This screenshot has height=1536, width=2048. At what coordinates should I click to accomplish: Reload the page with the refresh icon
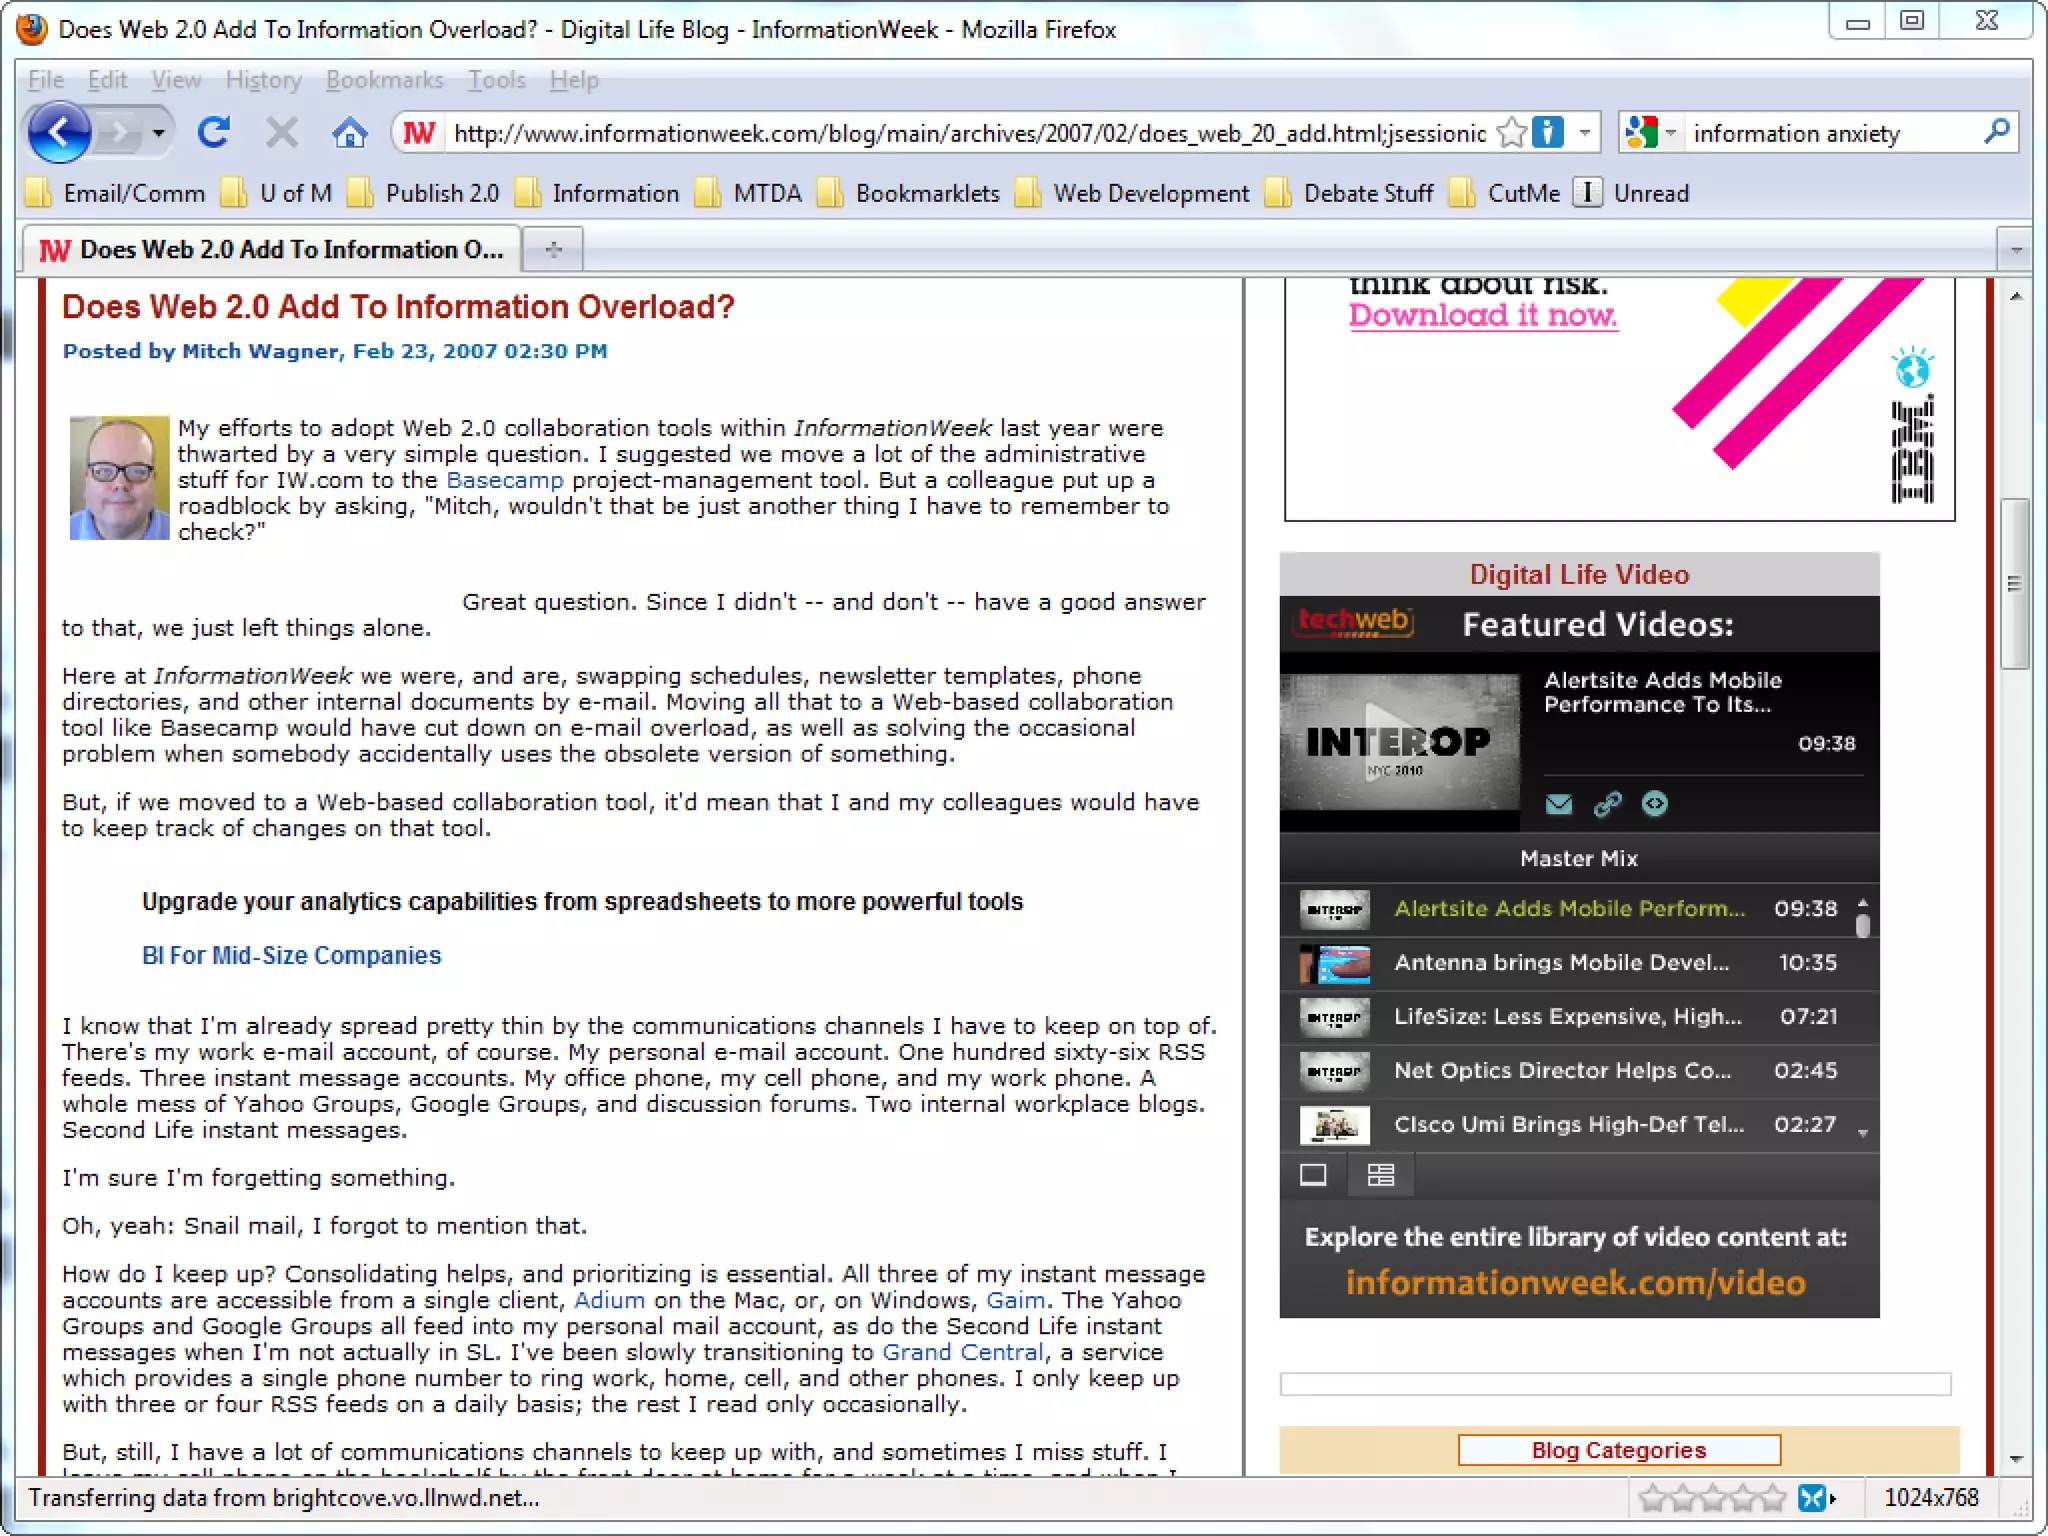[214, 132]
